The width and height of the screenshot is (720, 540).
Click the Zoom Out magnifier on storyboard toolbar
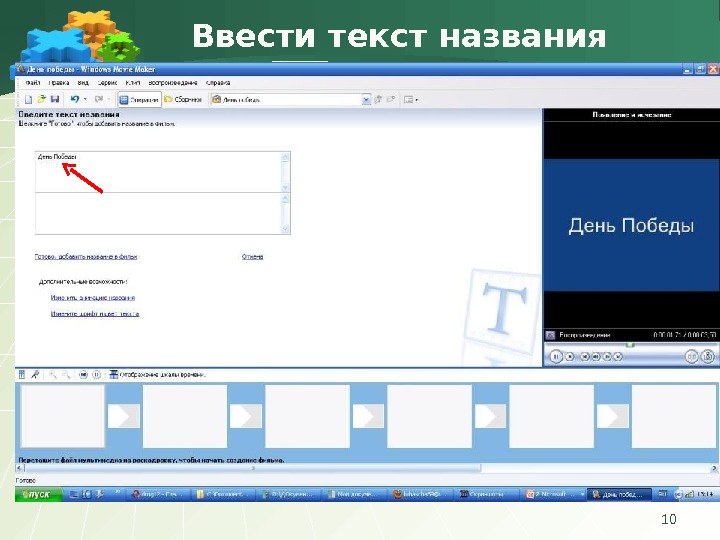(x=66, y=375)
